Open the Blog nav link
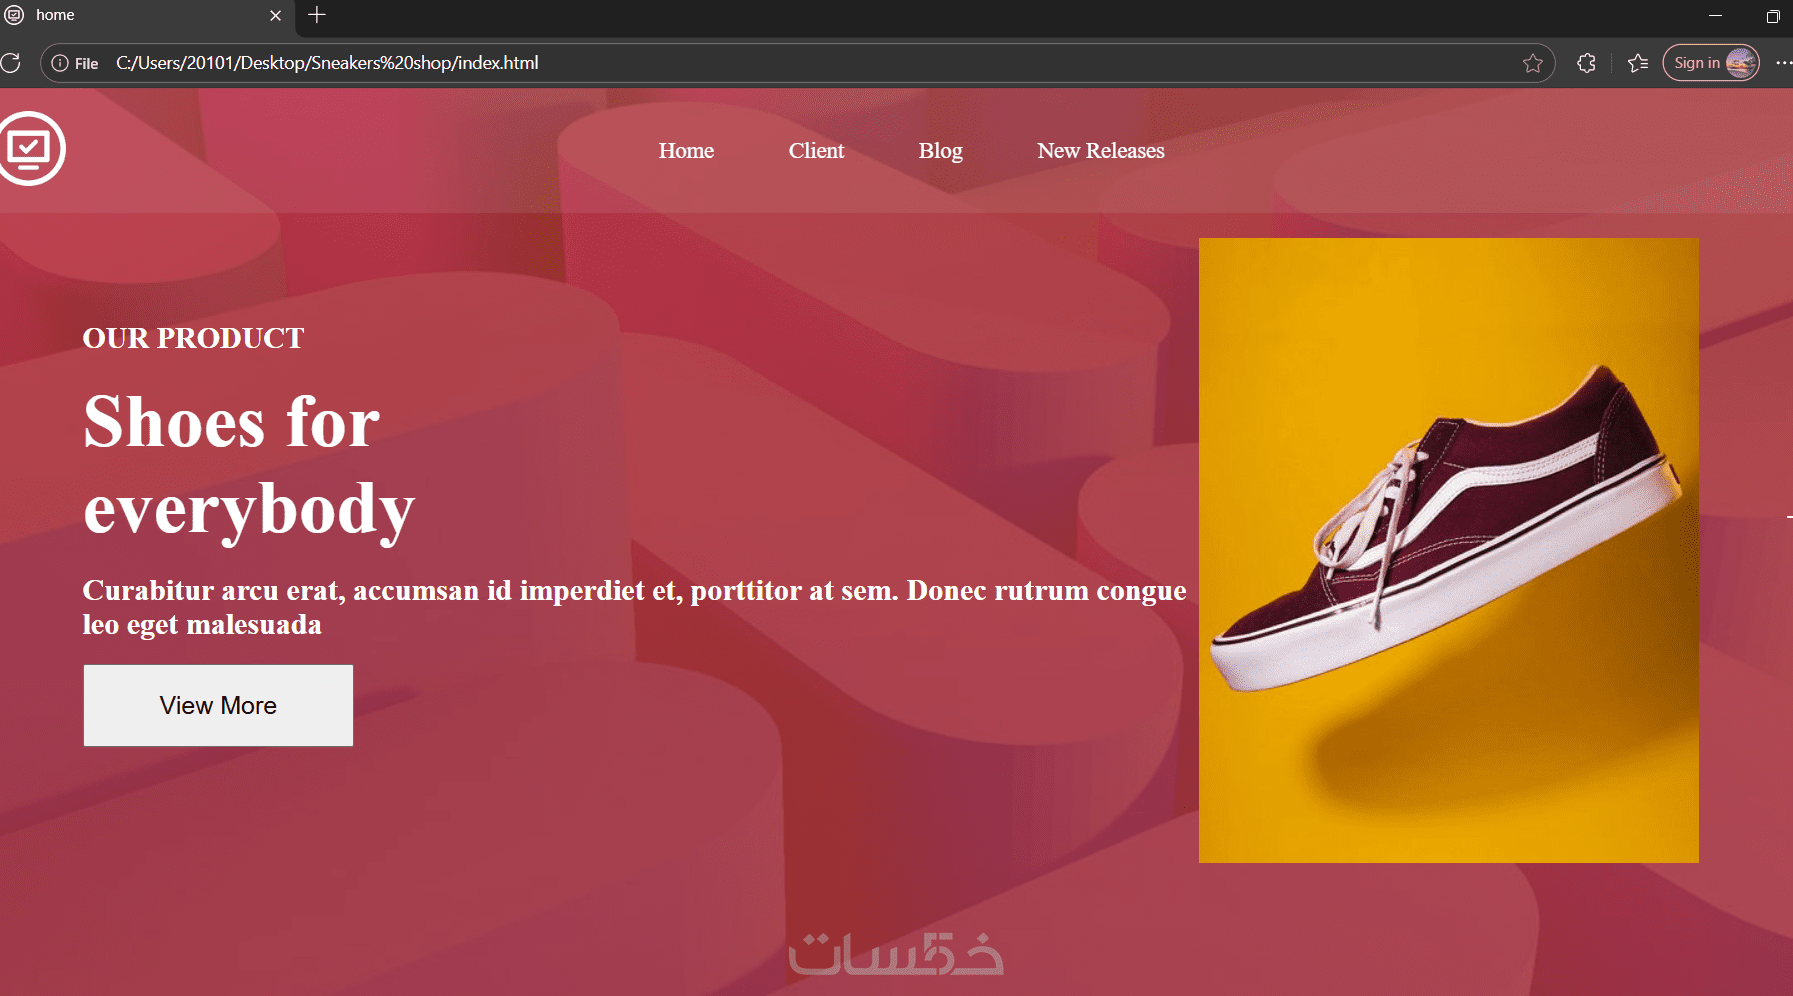The width and height of the screenshot is (1793, 996). pyautogui.click(x=940, y=151)
